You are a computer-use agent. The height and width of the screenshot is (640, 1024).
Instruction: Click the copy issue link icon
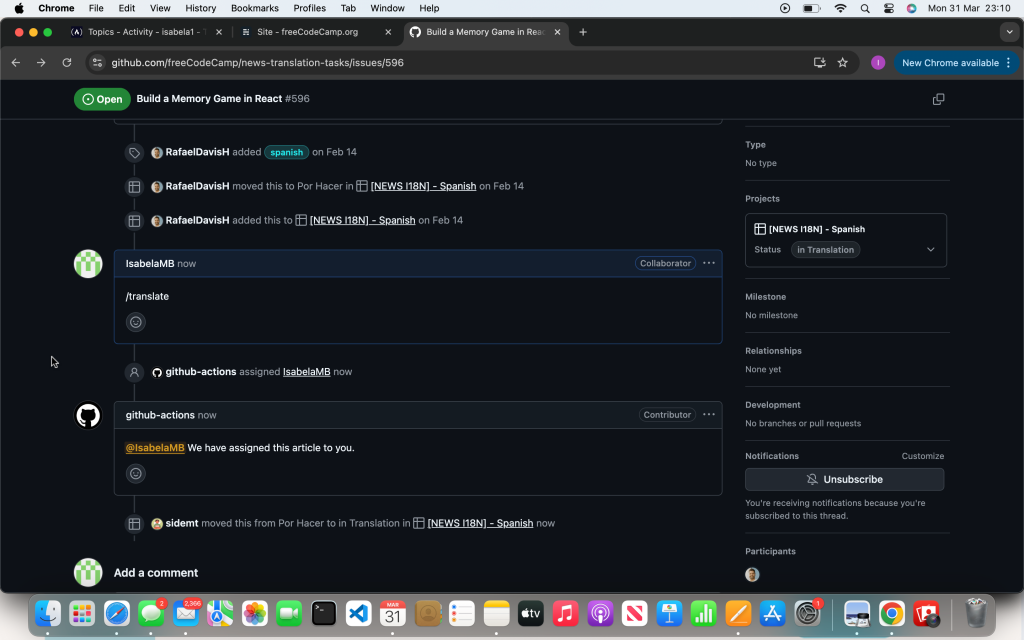pos(938,99)
